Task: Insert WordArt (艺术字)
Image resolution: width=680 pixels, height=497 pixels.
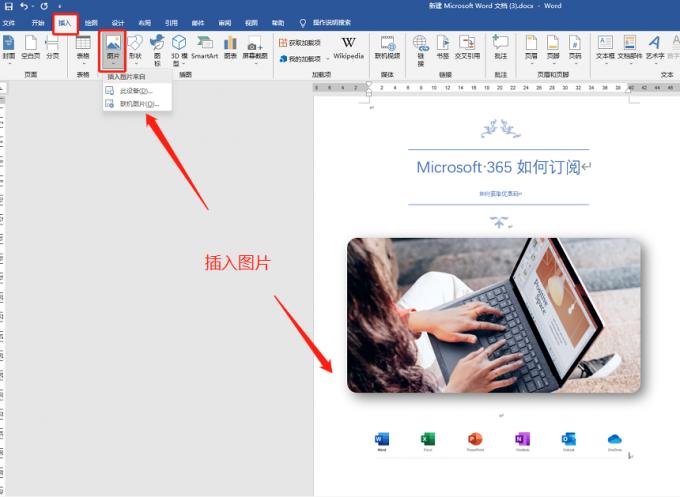Action: [x=655, y=49]
